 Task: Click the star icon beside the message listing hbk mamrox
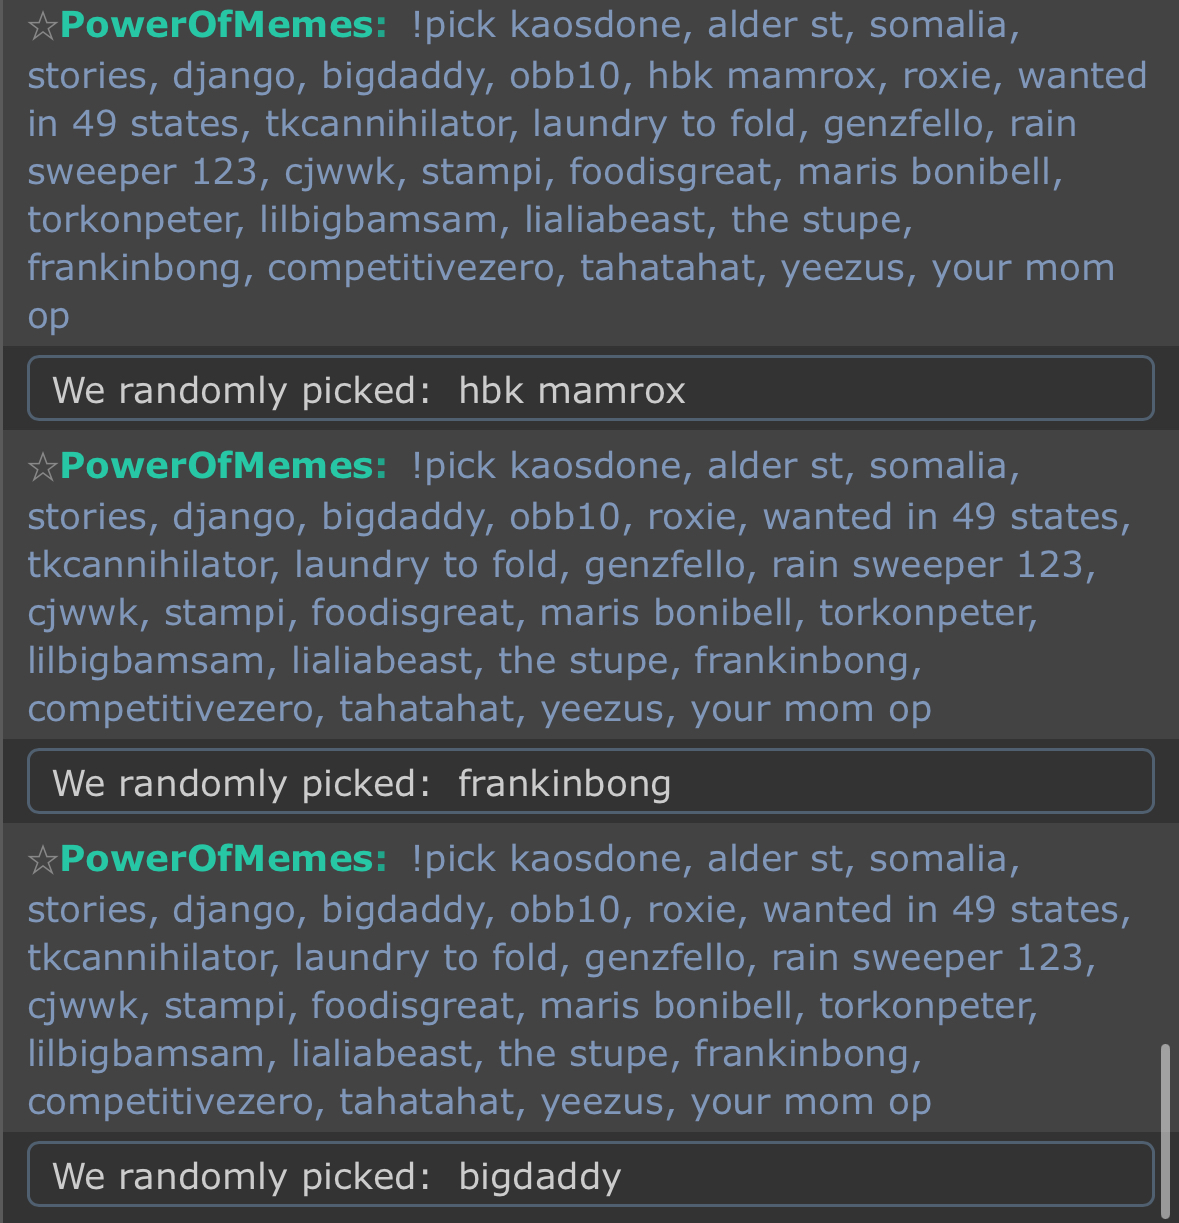pyautogui.click(x=43, y=26)
